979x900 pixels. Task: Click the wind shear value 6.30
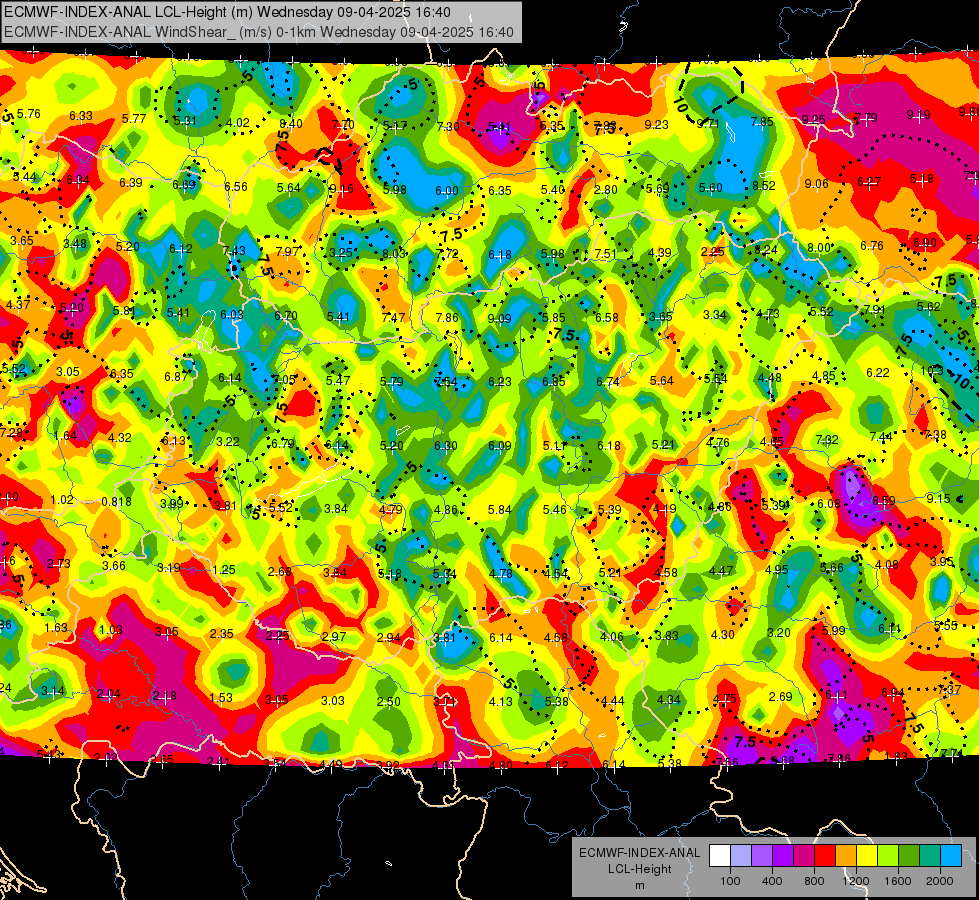pyautogui.click(x=446, y=445)
